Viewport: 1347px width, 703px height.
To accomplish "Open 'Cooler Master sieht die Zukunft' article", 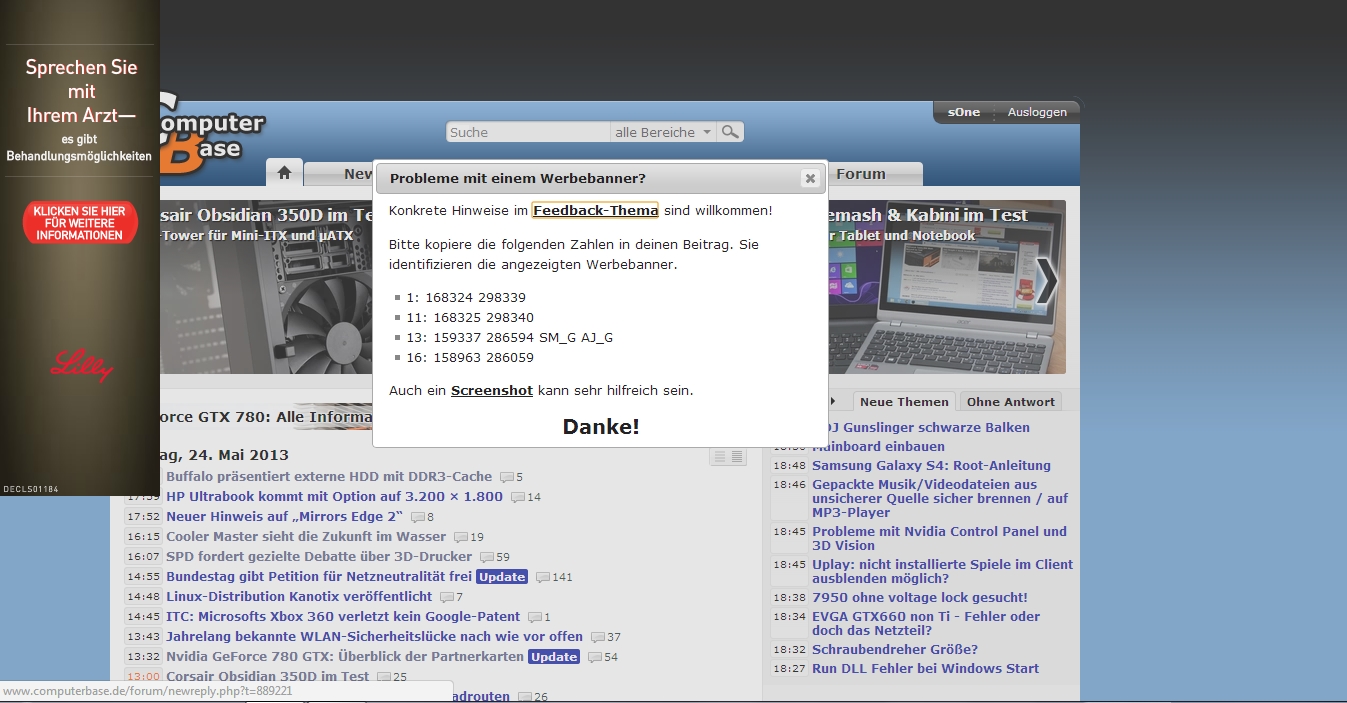I will (x=306, y=537).
